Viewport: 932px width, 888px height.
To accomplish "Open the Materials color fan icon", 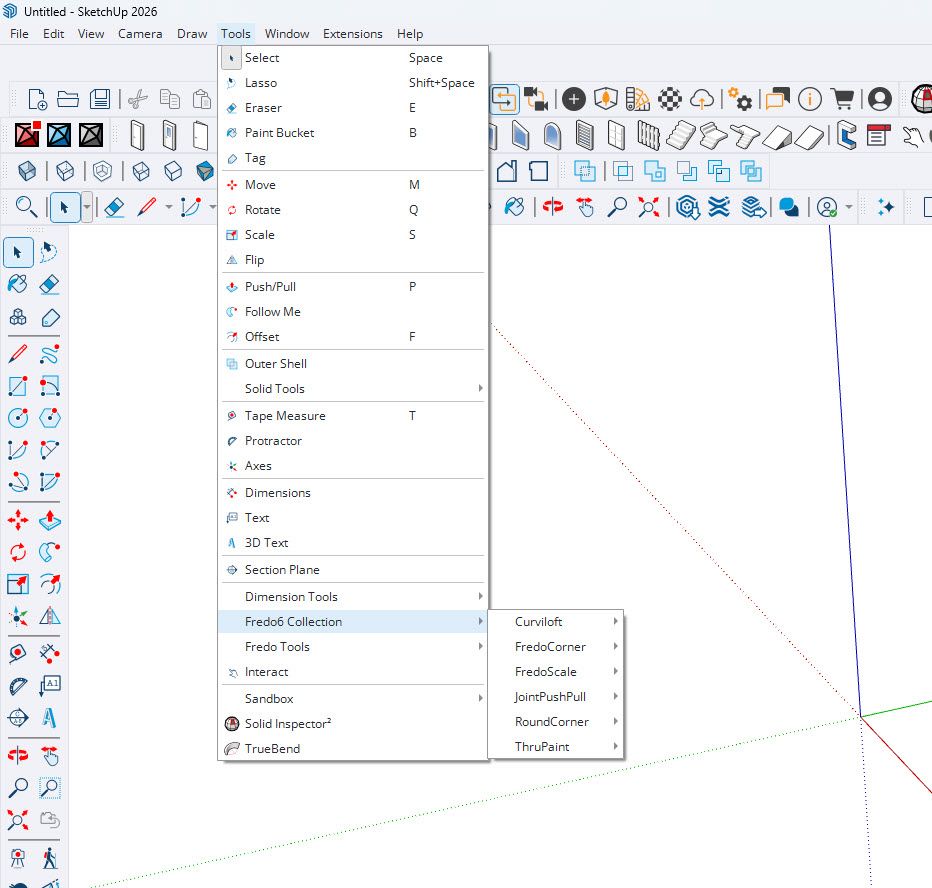I will click(638, 99).
